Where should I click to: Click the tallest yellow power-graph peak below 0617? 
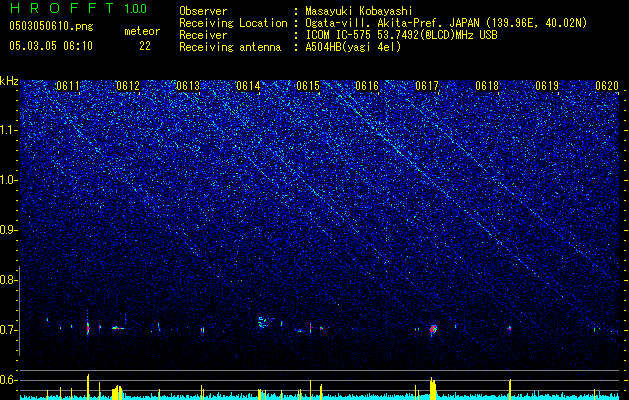pos(432,388)
